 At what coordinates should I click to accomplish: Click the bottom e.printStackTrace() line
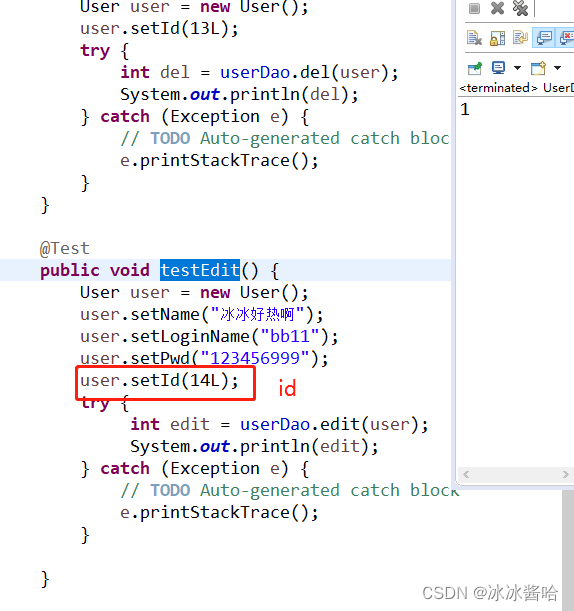coord(219,513)
